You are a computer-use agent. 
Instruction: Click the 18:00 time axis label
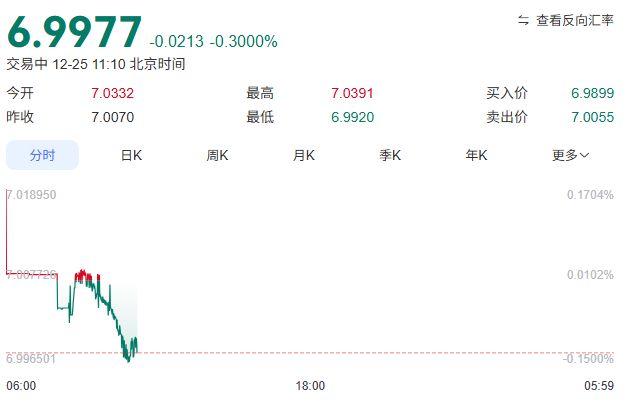pos(309,385)
